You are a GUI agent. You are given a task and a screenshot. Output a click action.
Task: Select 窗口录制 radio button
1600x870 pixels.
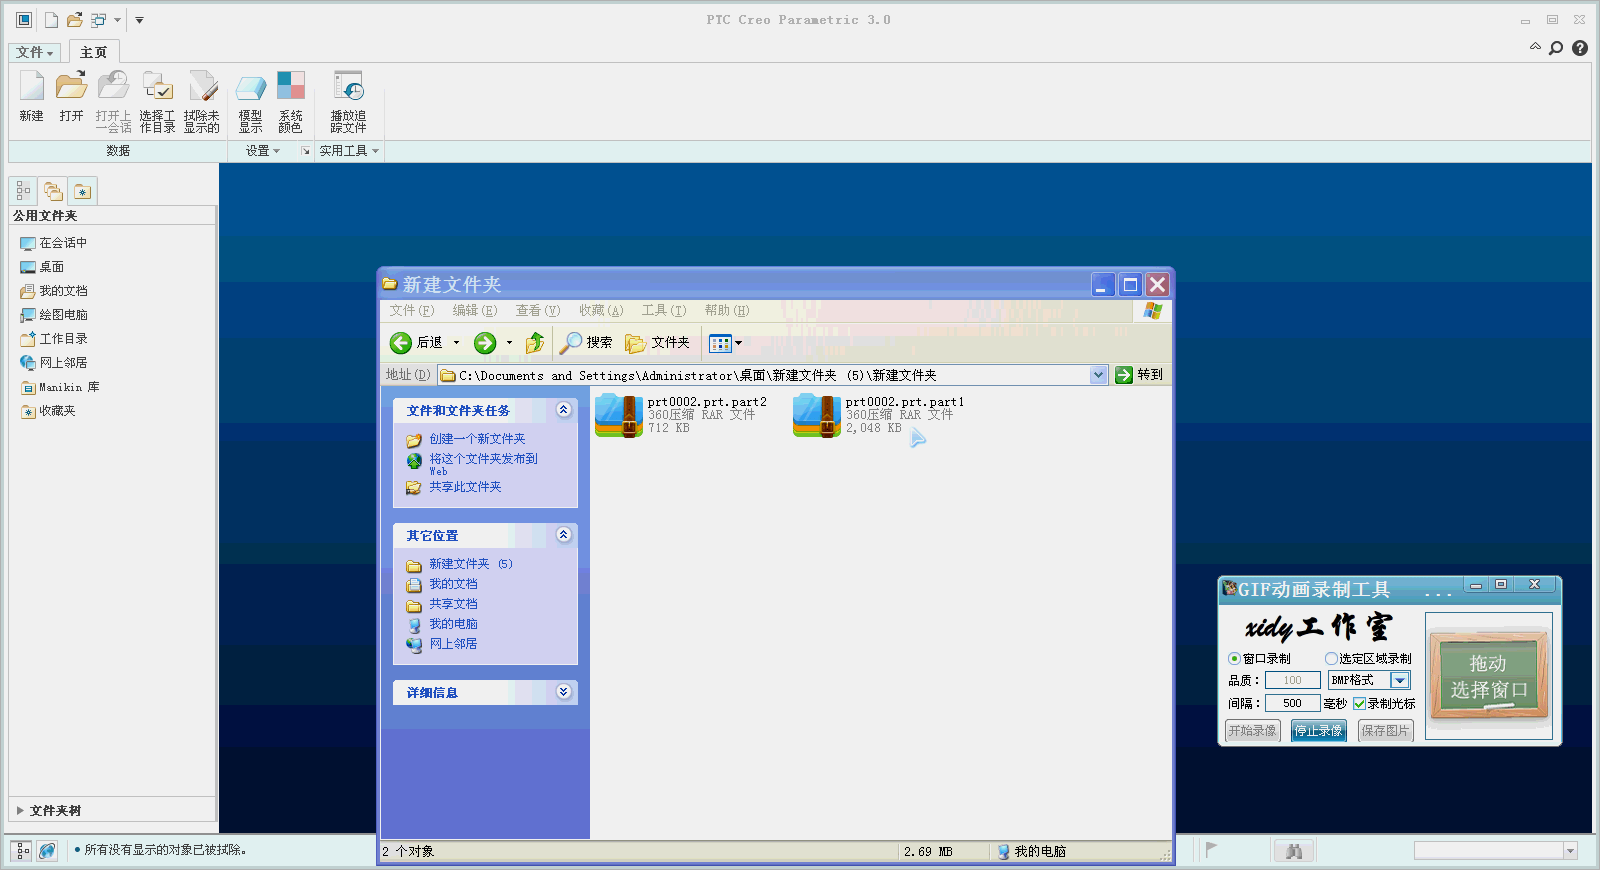coord(1234,659)
